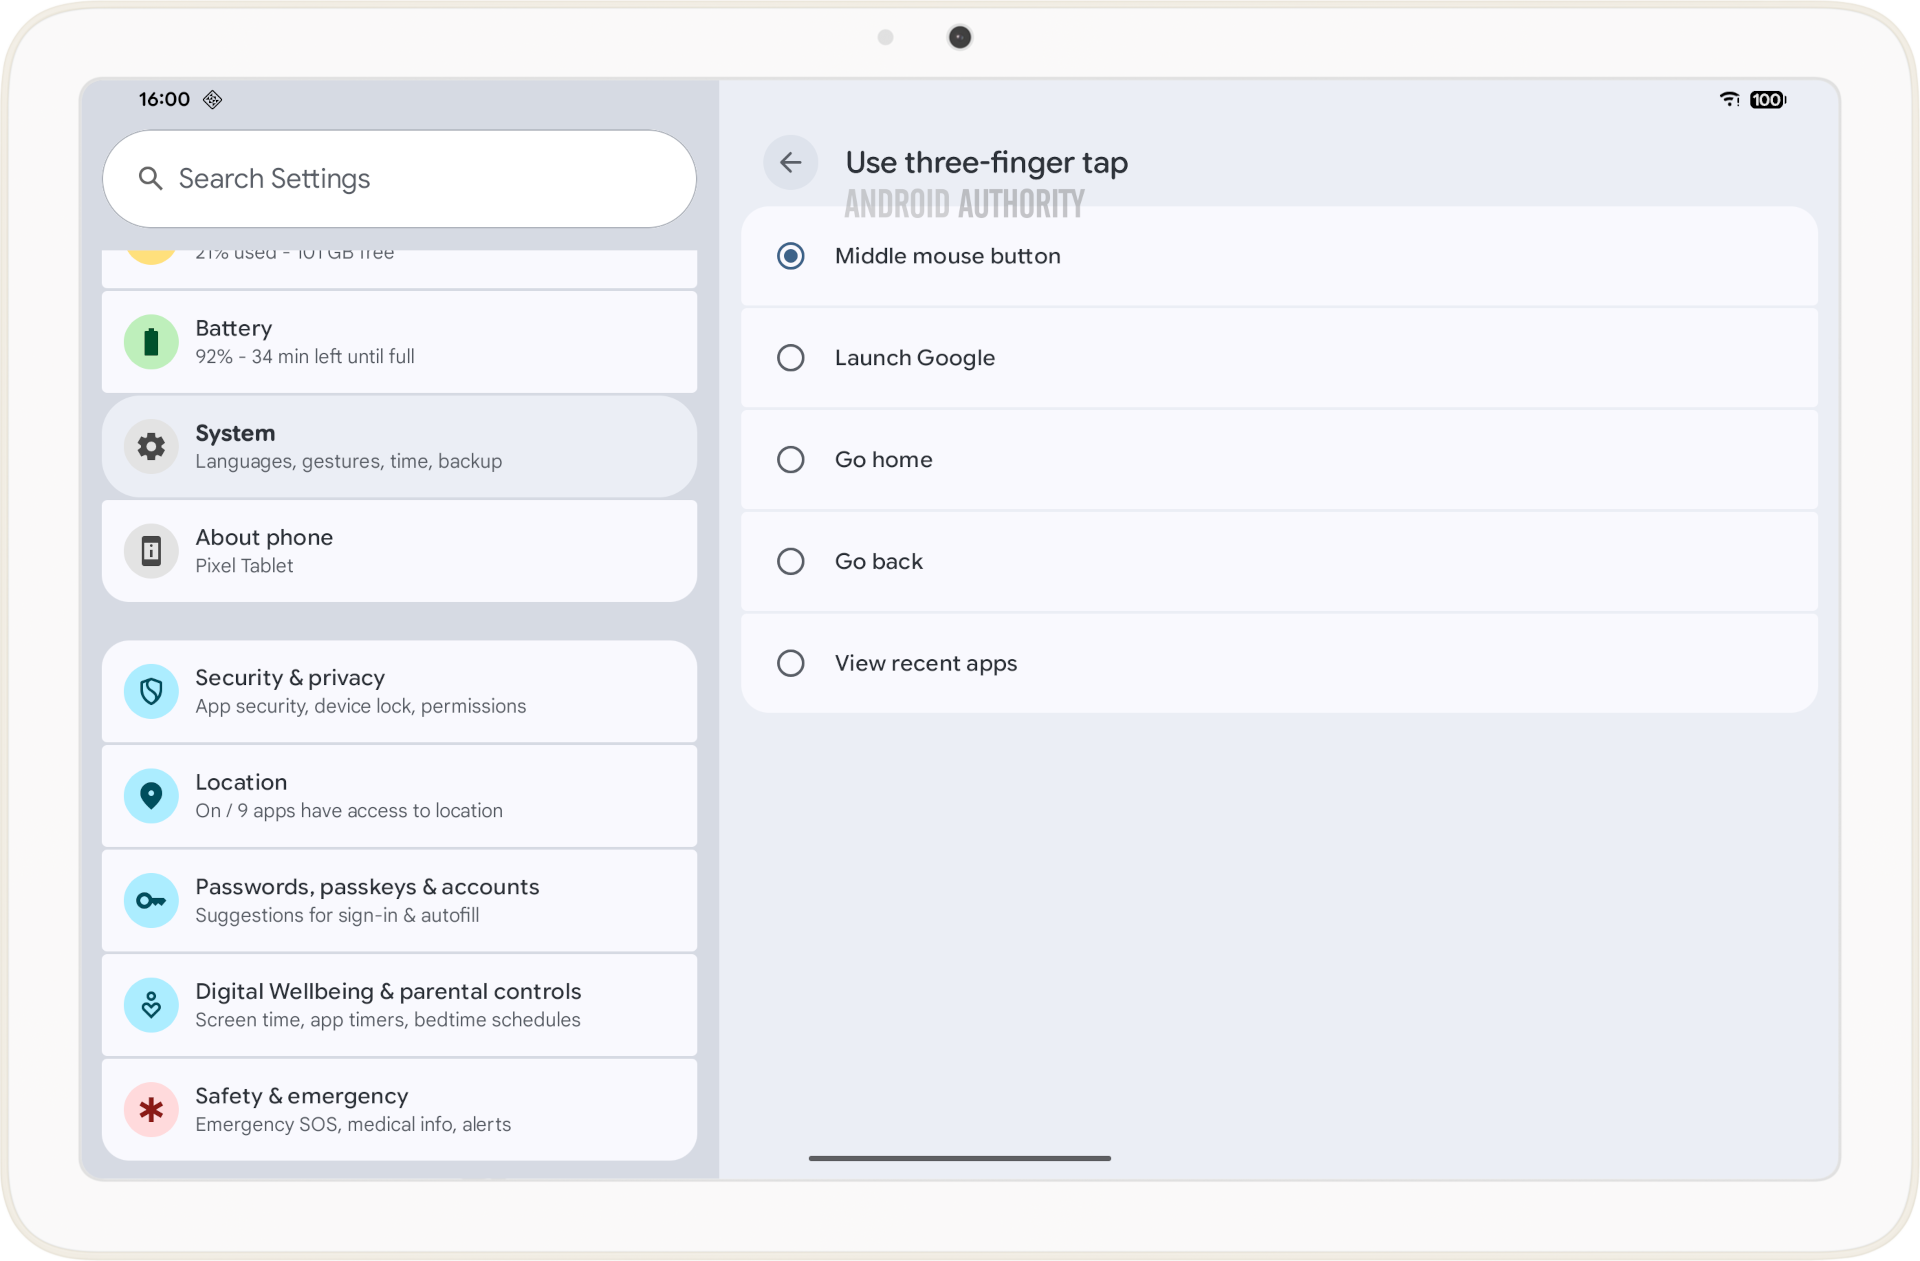Click the Security shield icon

tap(151, 691)
